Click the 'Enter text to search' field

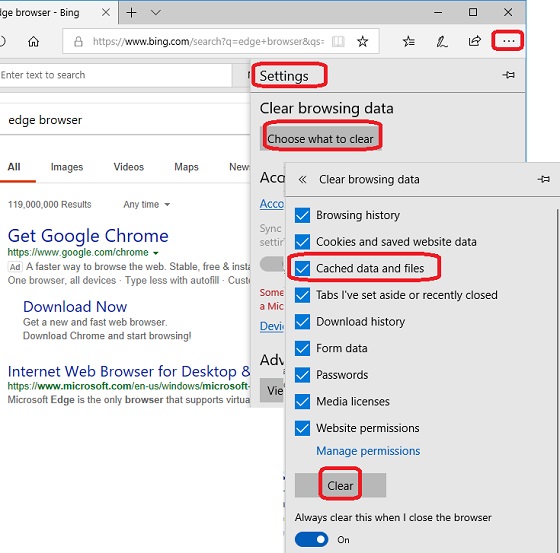pos(116,75)
